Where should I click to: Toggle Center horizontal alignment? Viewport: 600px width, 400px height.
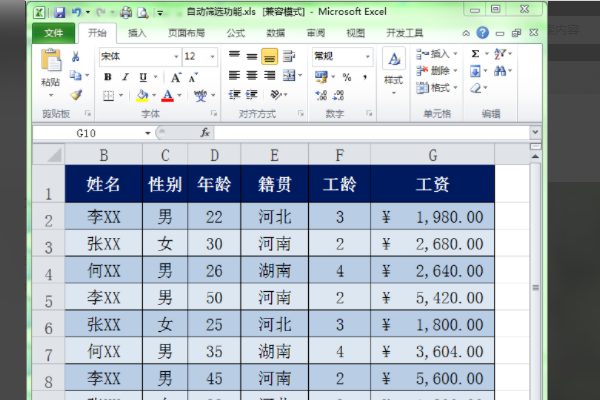pyautogui.click(x=252, y=75)
